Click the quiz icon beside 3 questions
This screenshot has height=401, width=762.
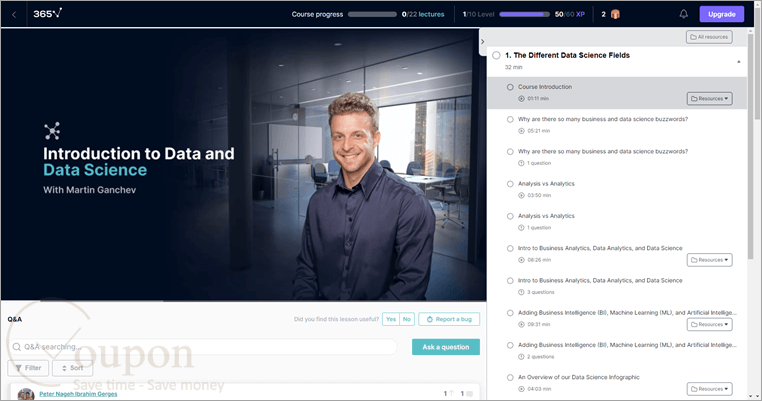[521, 292]
